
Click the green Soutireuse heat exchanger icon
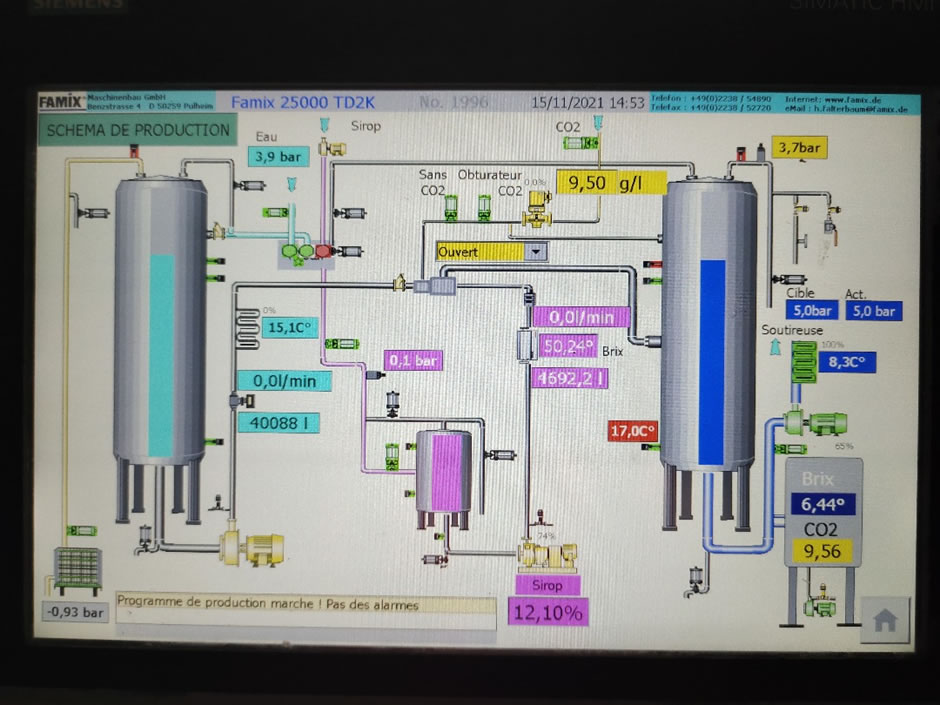[x=802, y=362]
